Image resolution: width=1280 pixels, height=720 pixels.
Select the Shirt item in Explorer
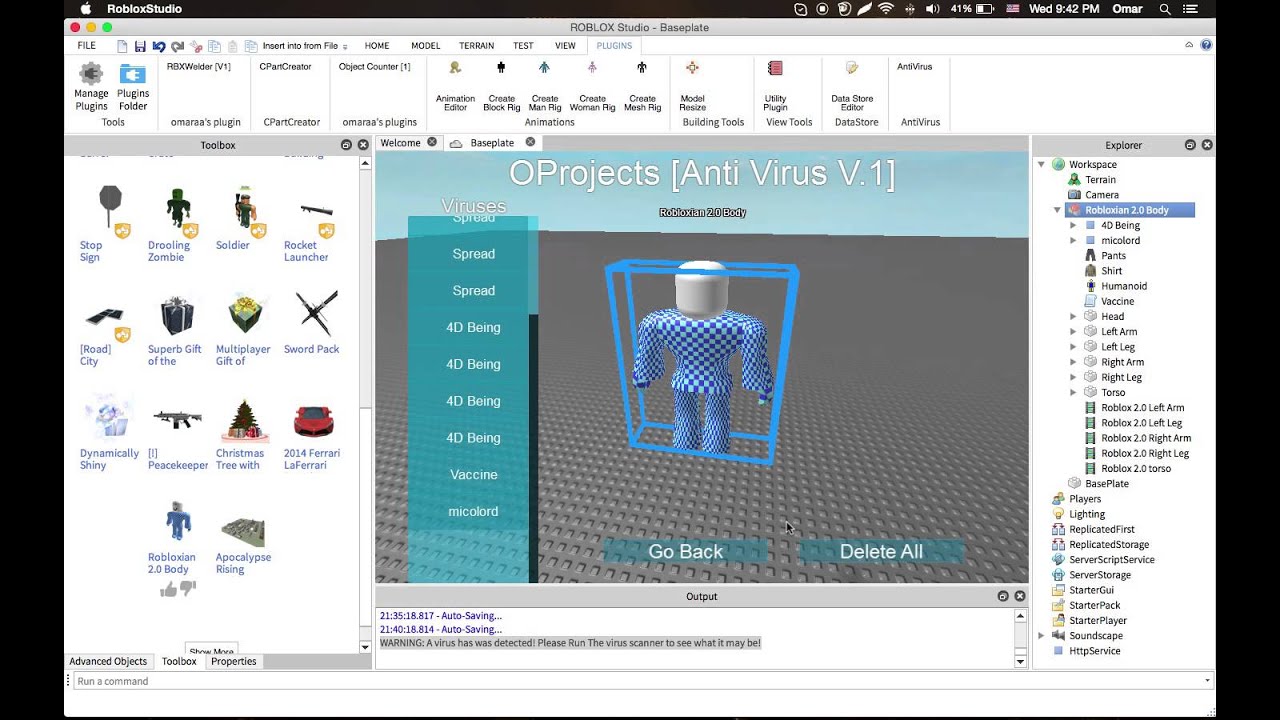(1111, 271)
